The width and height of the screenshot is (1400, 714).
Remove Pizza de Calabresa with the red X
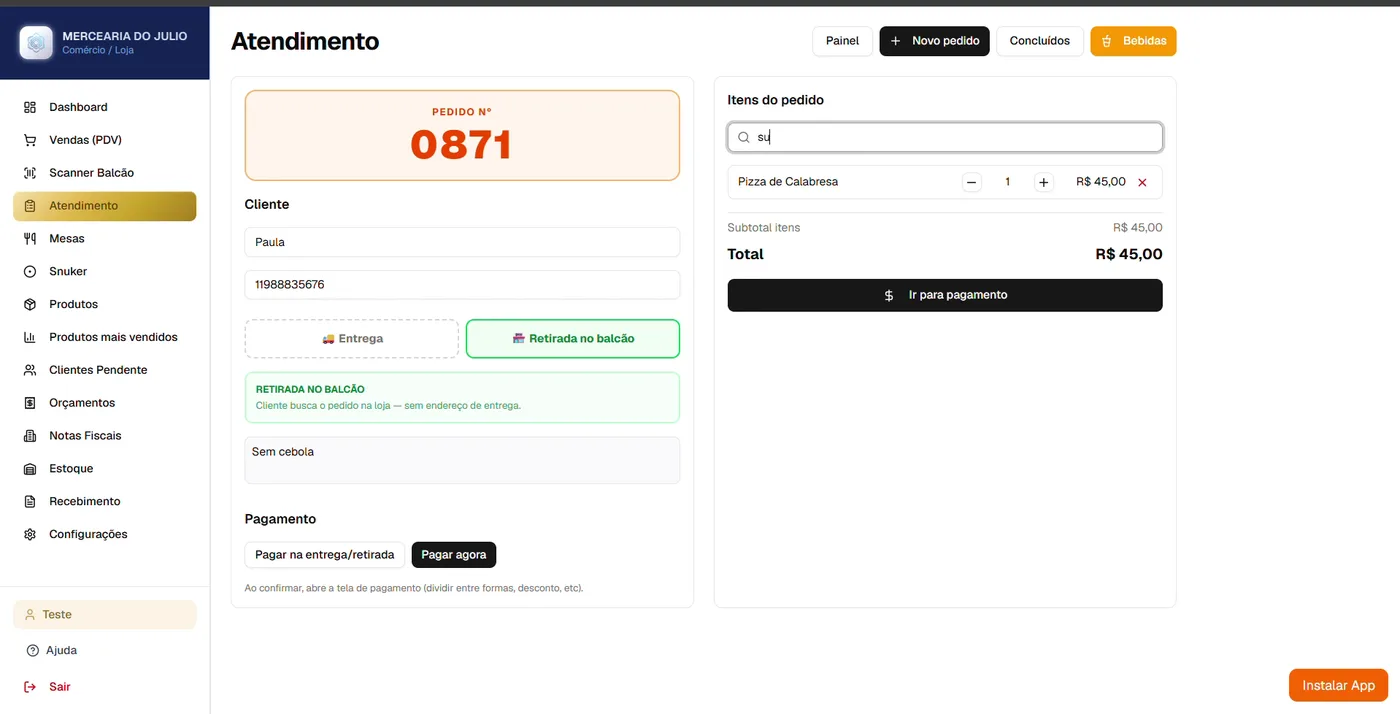coord(1143,182)
